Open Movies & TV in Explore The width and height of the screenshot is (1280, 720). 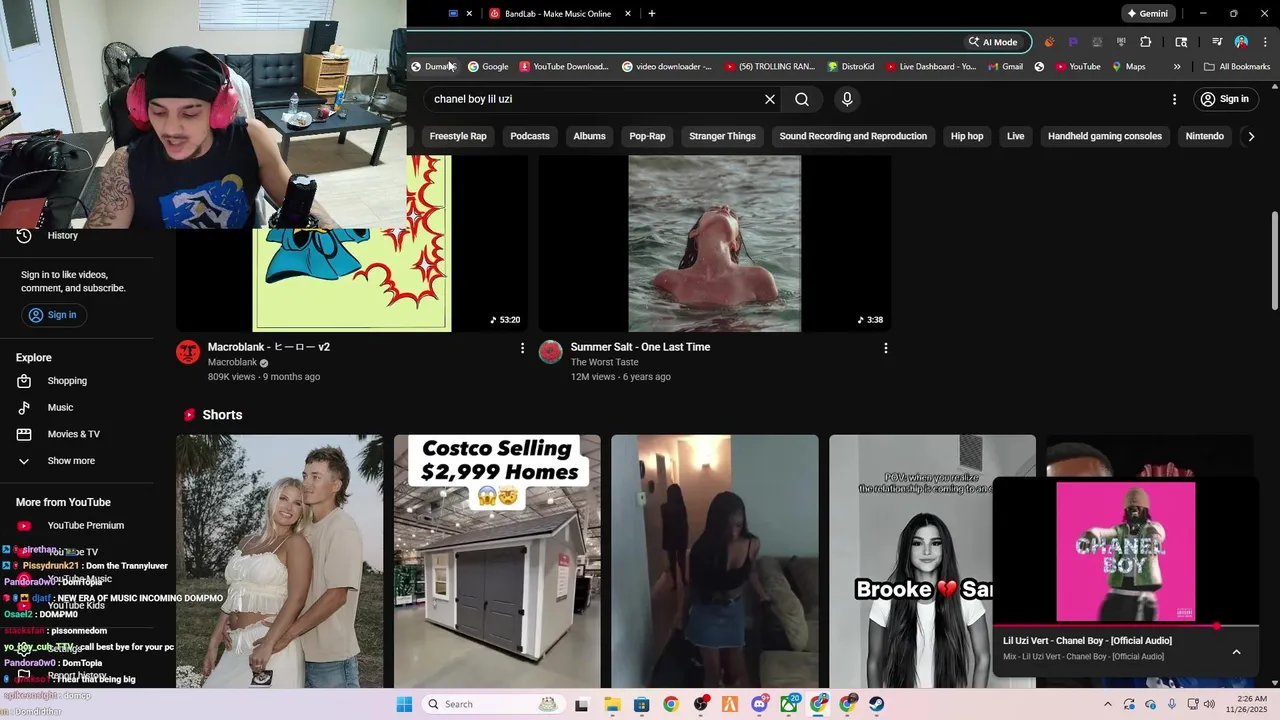(x=73, y=434)
